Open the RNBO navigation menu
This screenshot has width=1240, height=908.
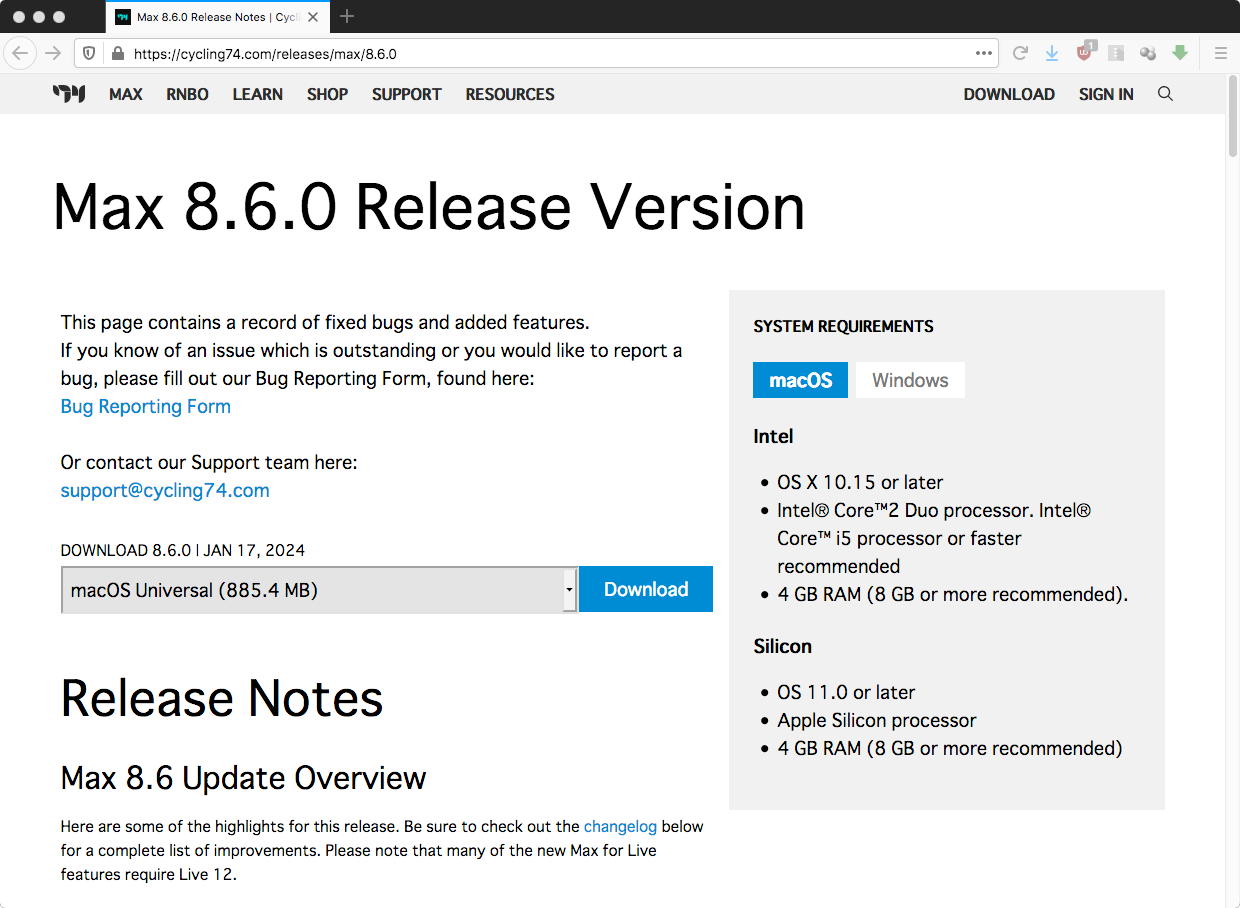point(188,94)
